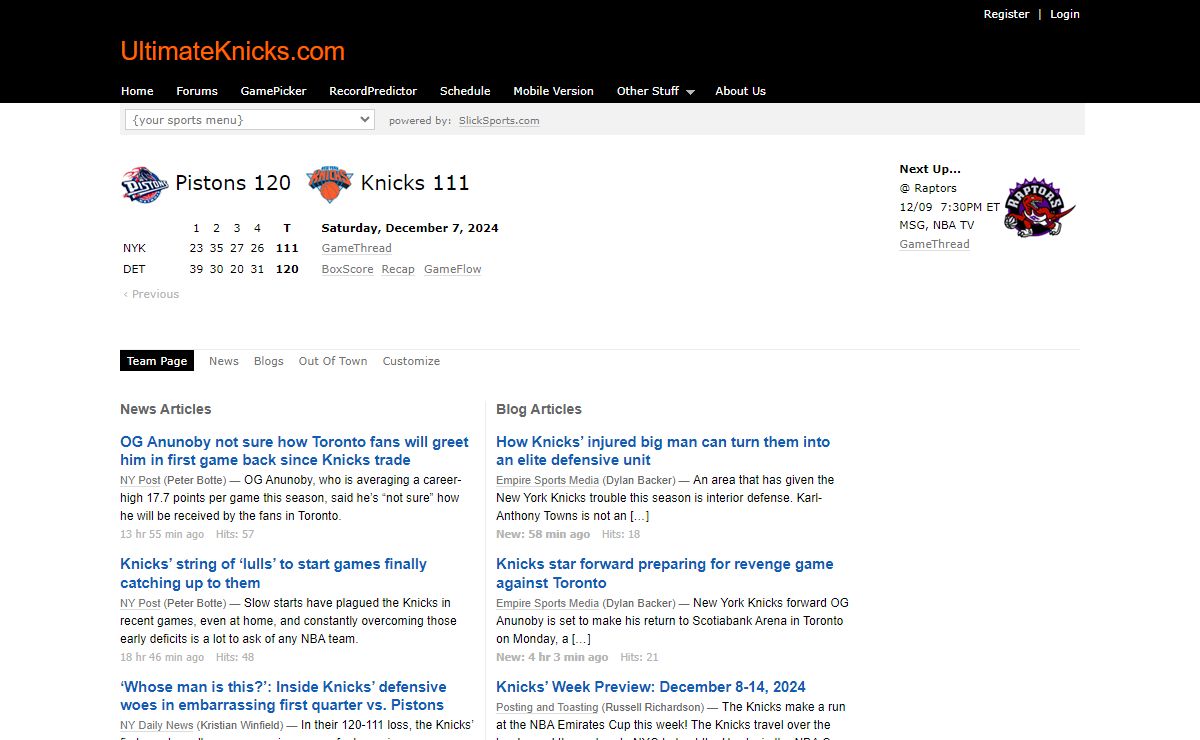
Task: Click the Login link
Action: tap(1065, 14)
